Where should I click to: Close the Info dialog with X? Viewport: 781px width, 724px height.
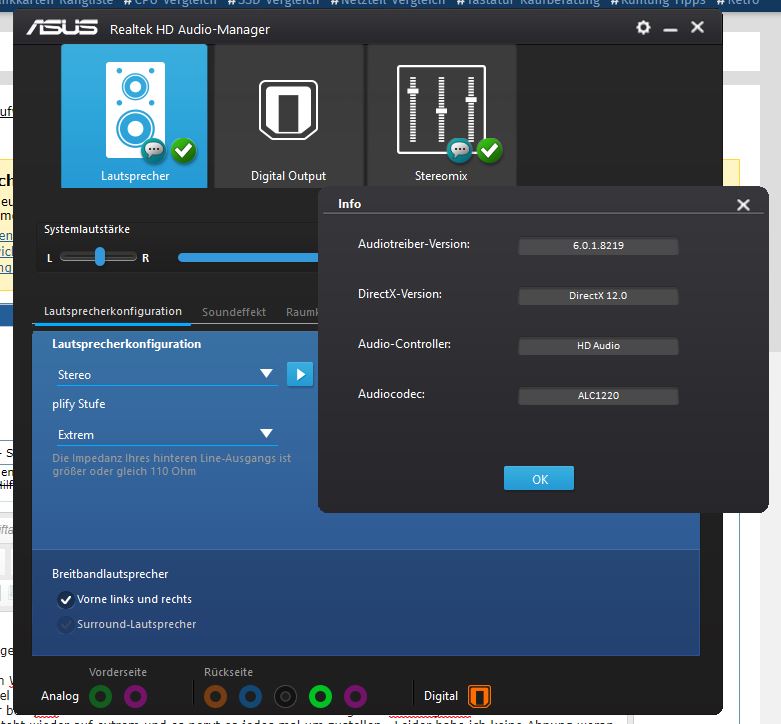pos(743,205)
